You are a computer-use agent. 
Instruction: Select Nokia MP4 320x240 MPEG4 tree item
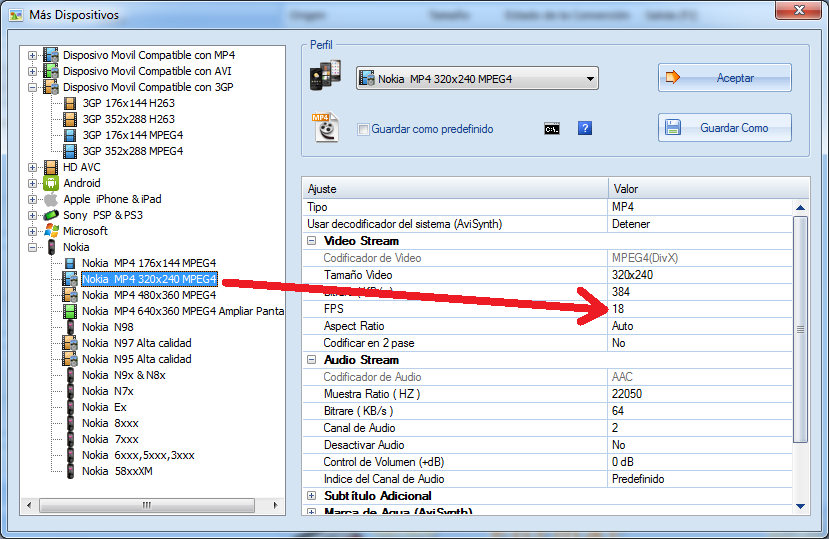[149, 279]
